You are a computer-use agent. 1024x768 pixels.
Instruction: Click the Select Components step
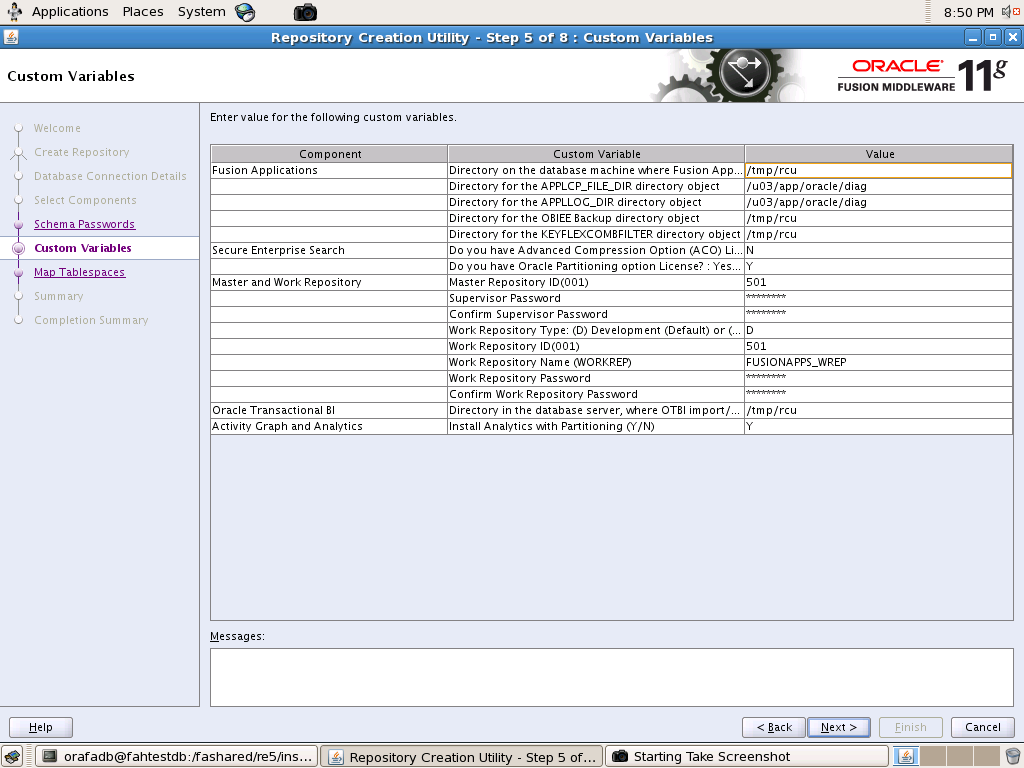pyautogui.click(x=85, y=200)
